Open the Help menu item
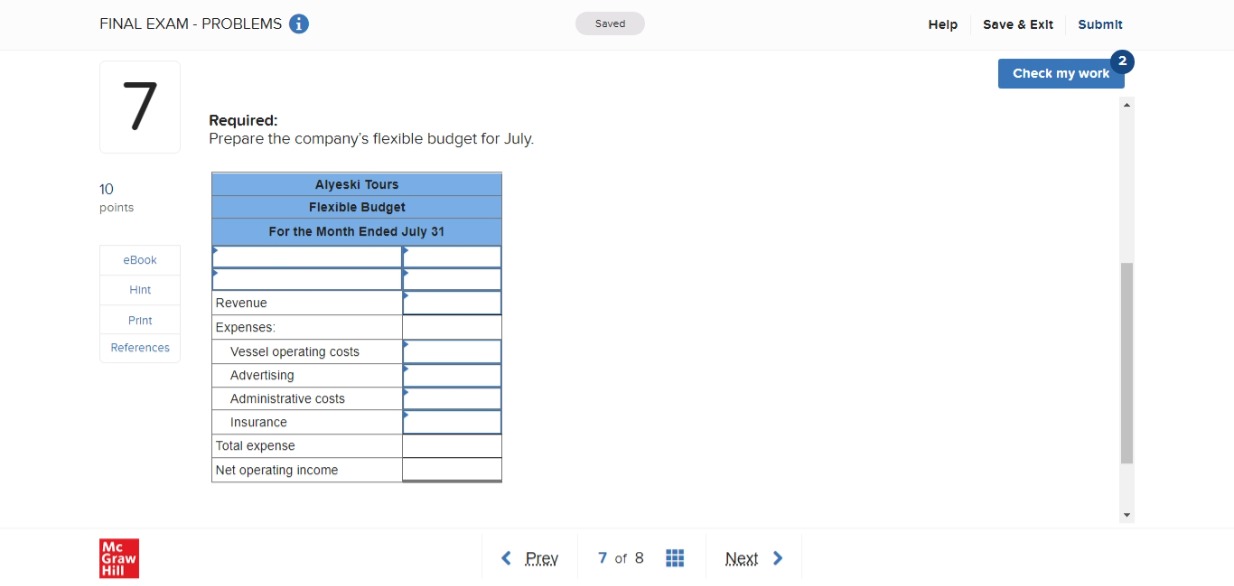Viewport: 1234px width, 586px height. pyautogui.click(x=941, y=23)
